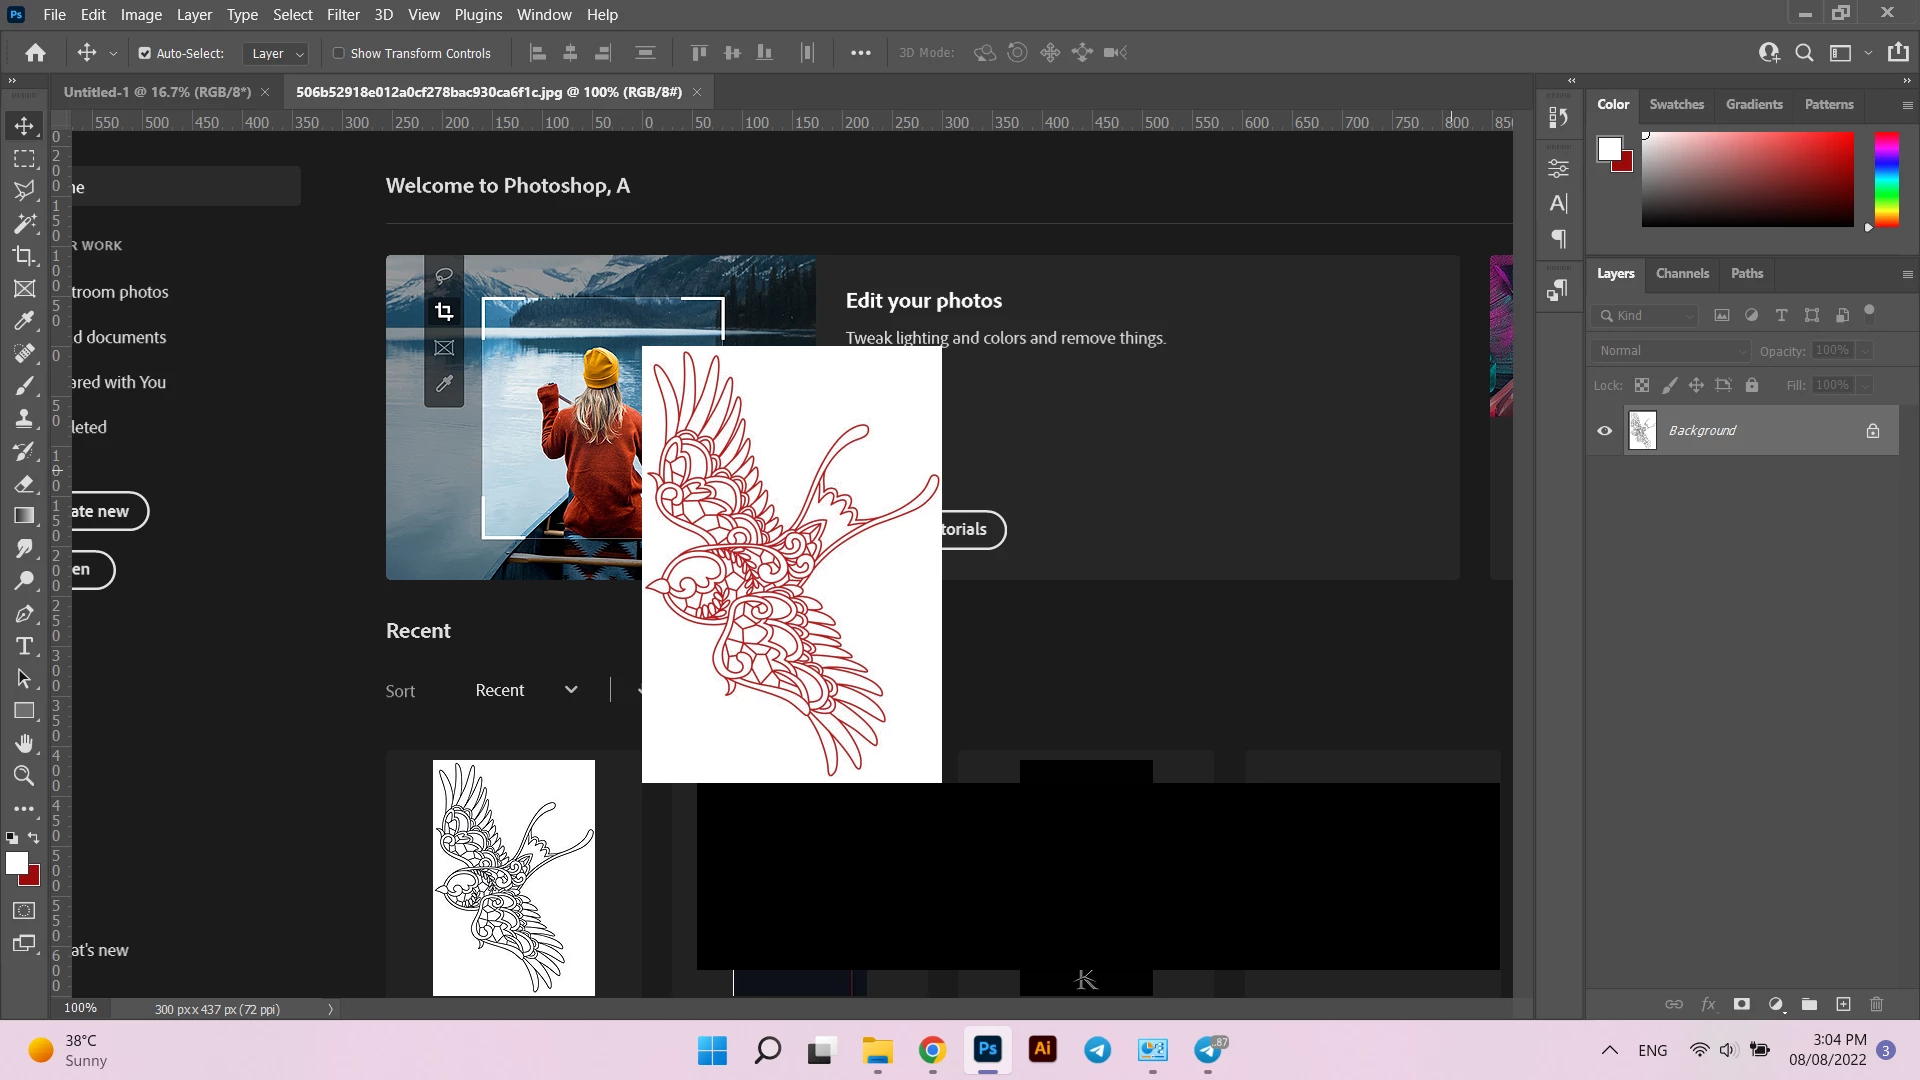Delete the layer with the trash icon
This screenshot has height=1080, width=1920.
click(1876, 1004)
